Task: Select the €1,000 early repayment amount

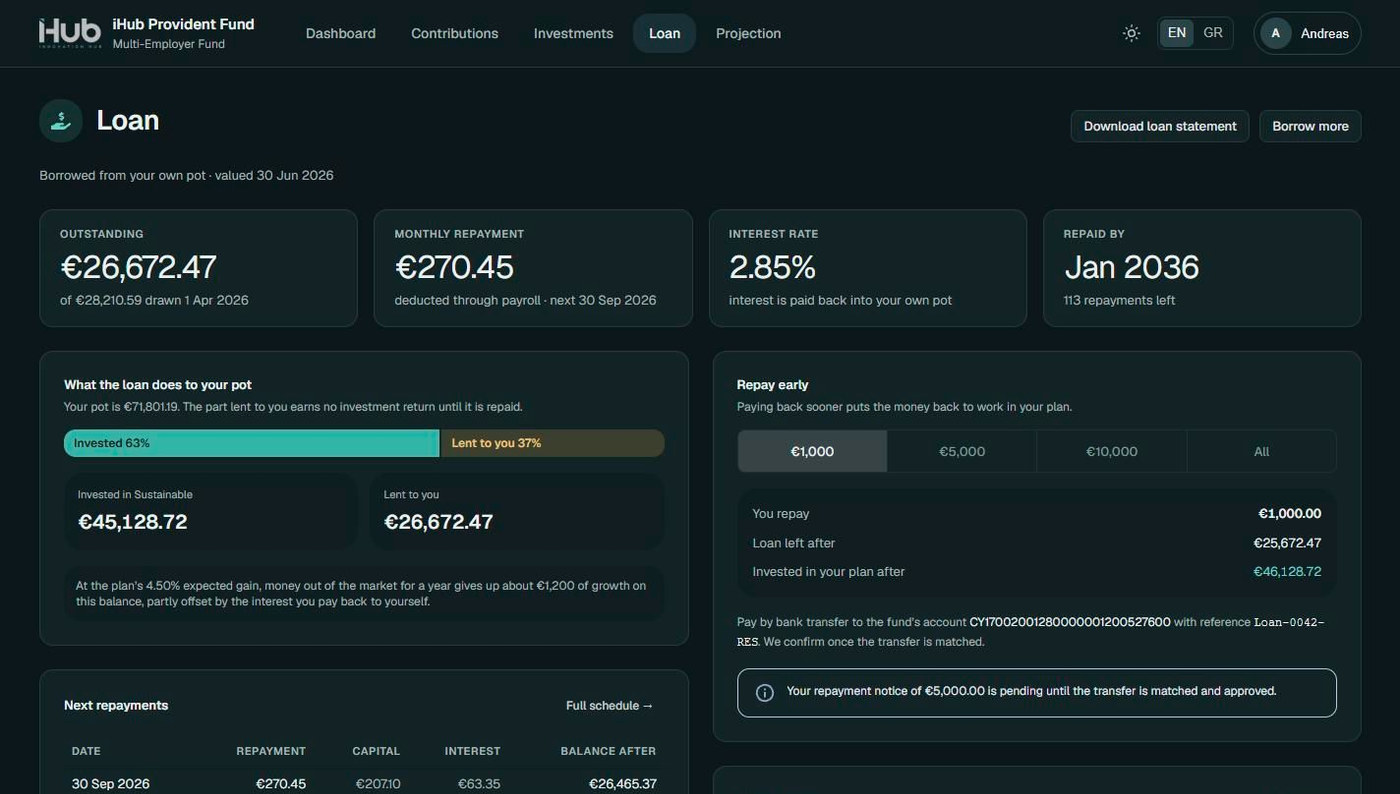Action: (x=812, y=451)
